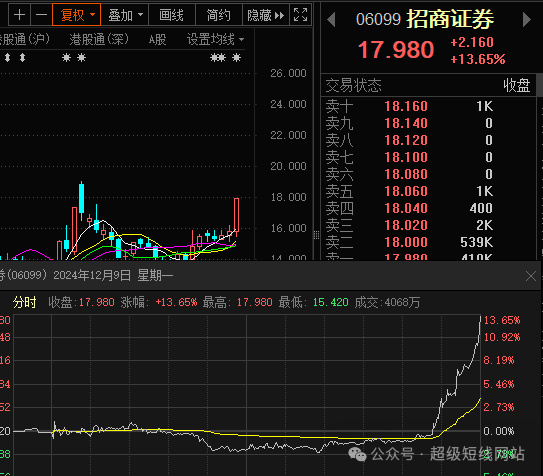Screen dimensions: 543x476
Task: Select 卖七 row price 18.100
Action: [x=406, y=157]
